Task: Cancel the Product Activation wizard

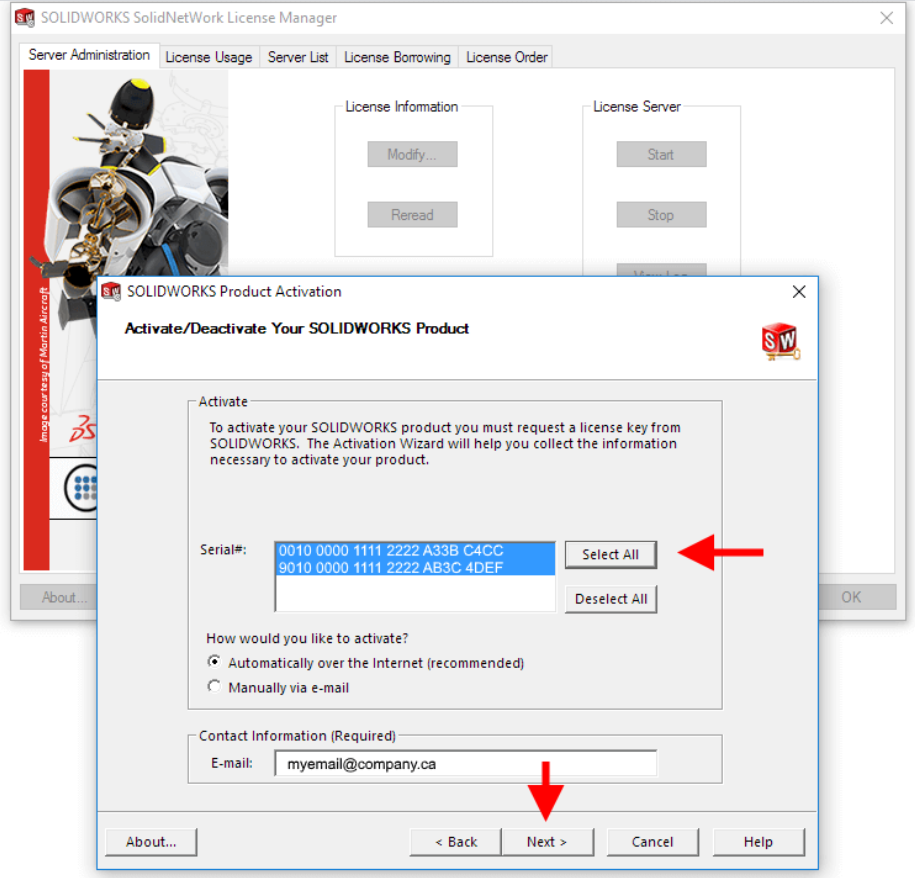Action: pyautogui.click(x=652, y=841)
